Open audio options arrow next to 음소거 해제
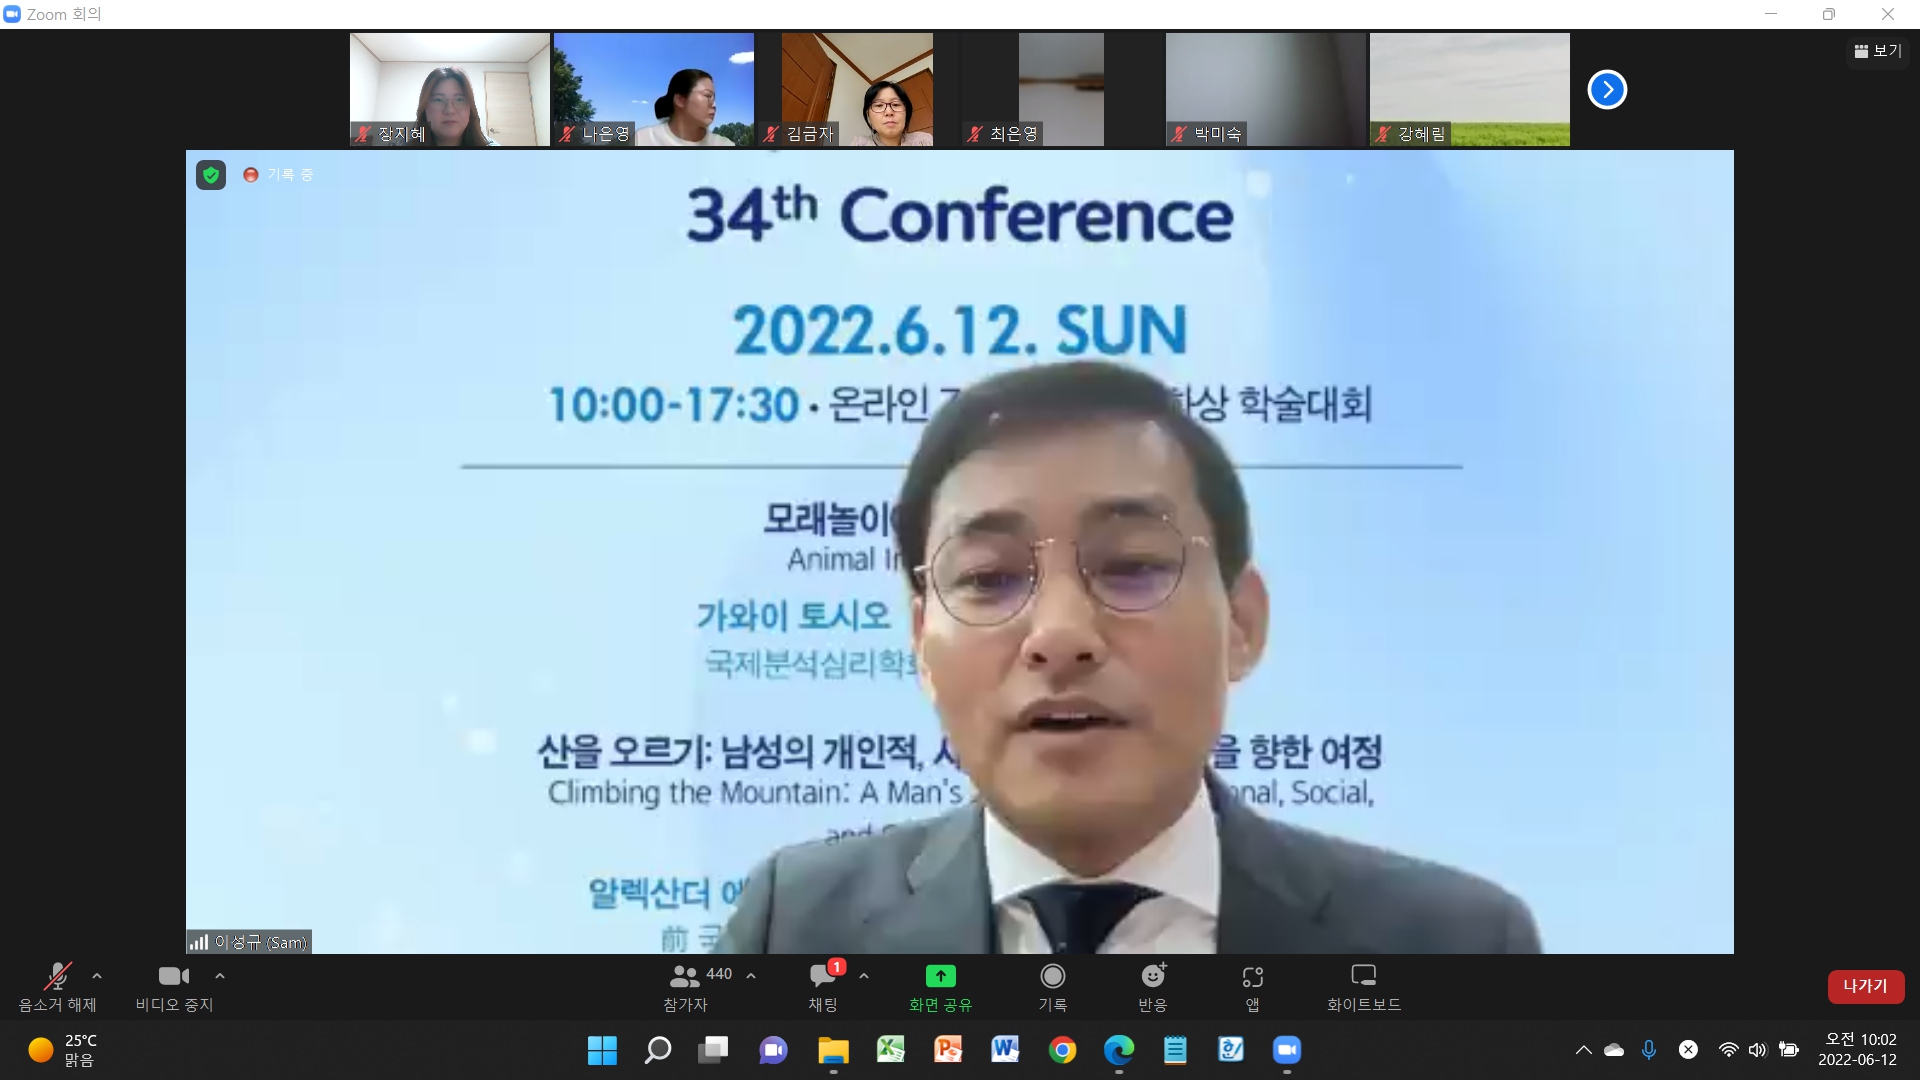Image resolution: width=1920 pixels, height=1080 pixels. pyautogui.click(x=97, y=976)
